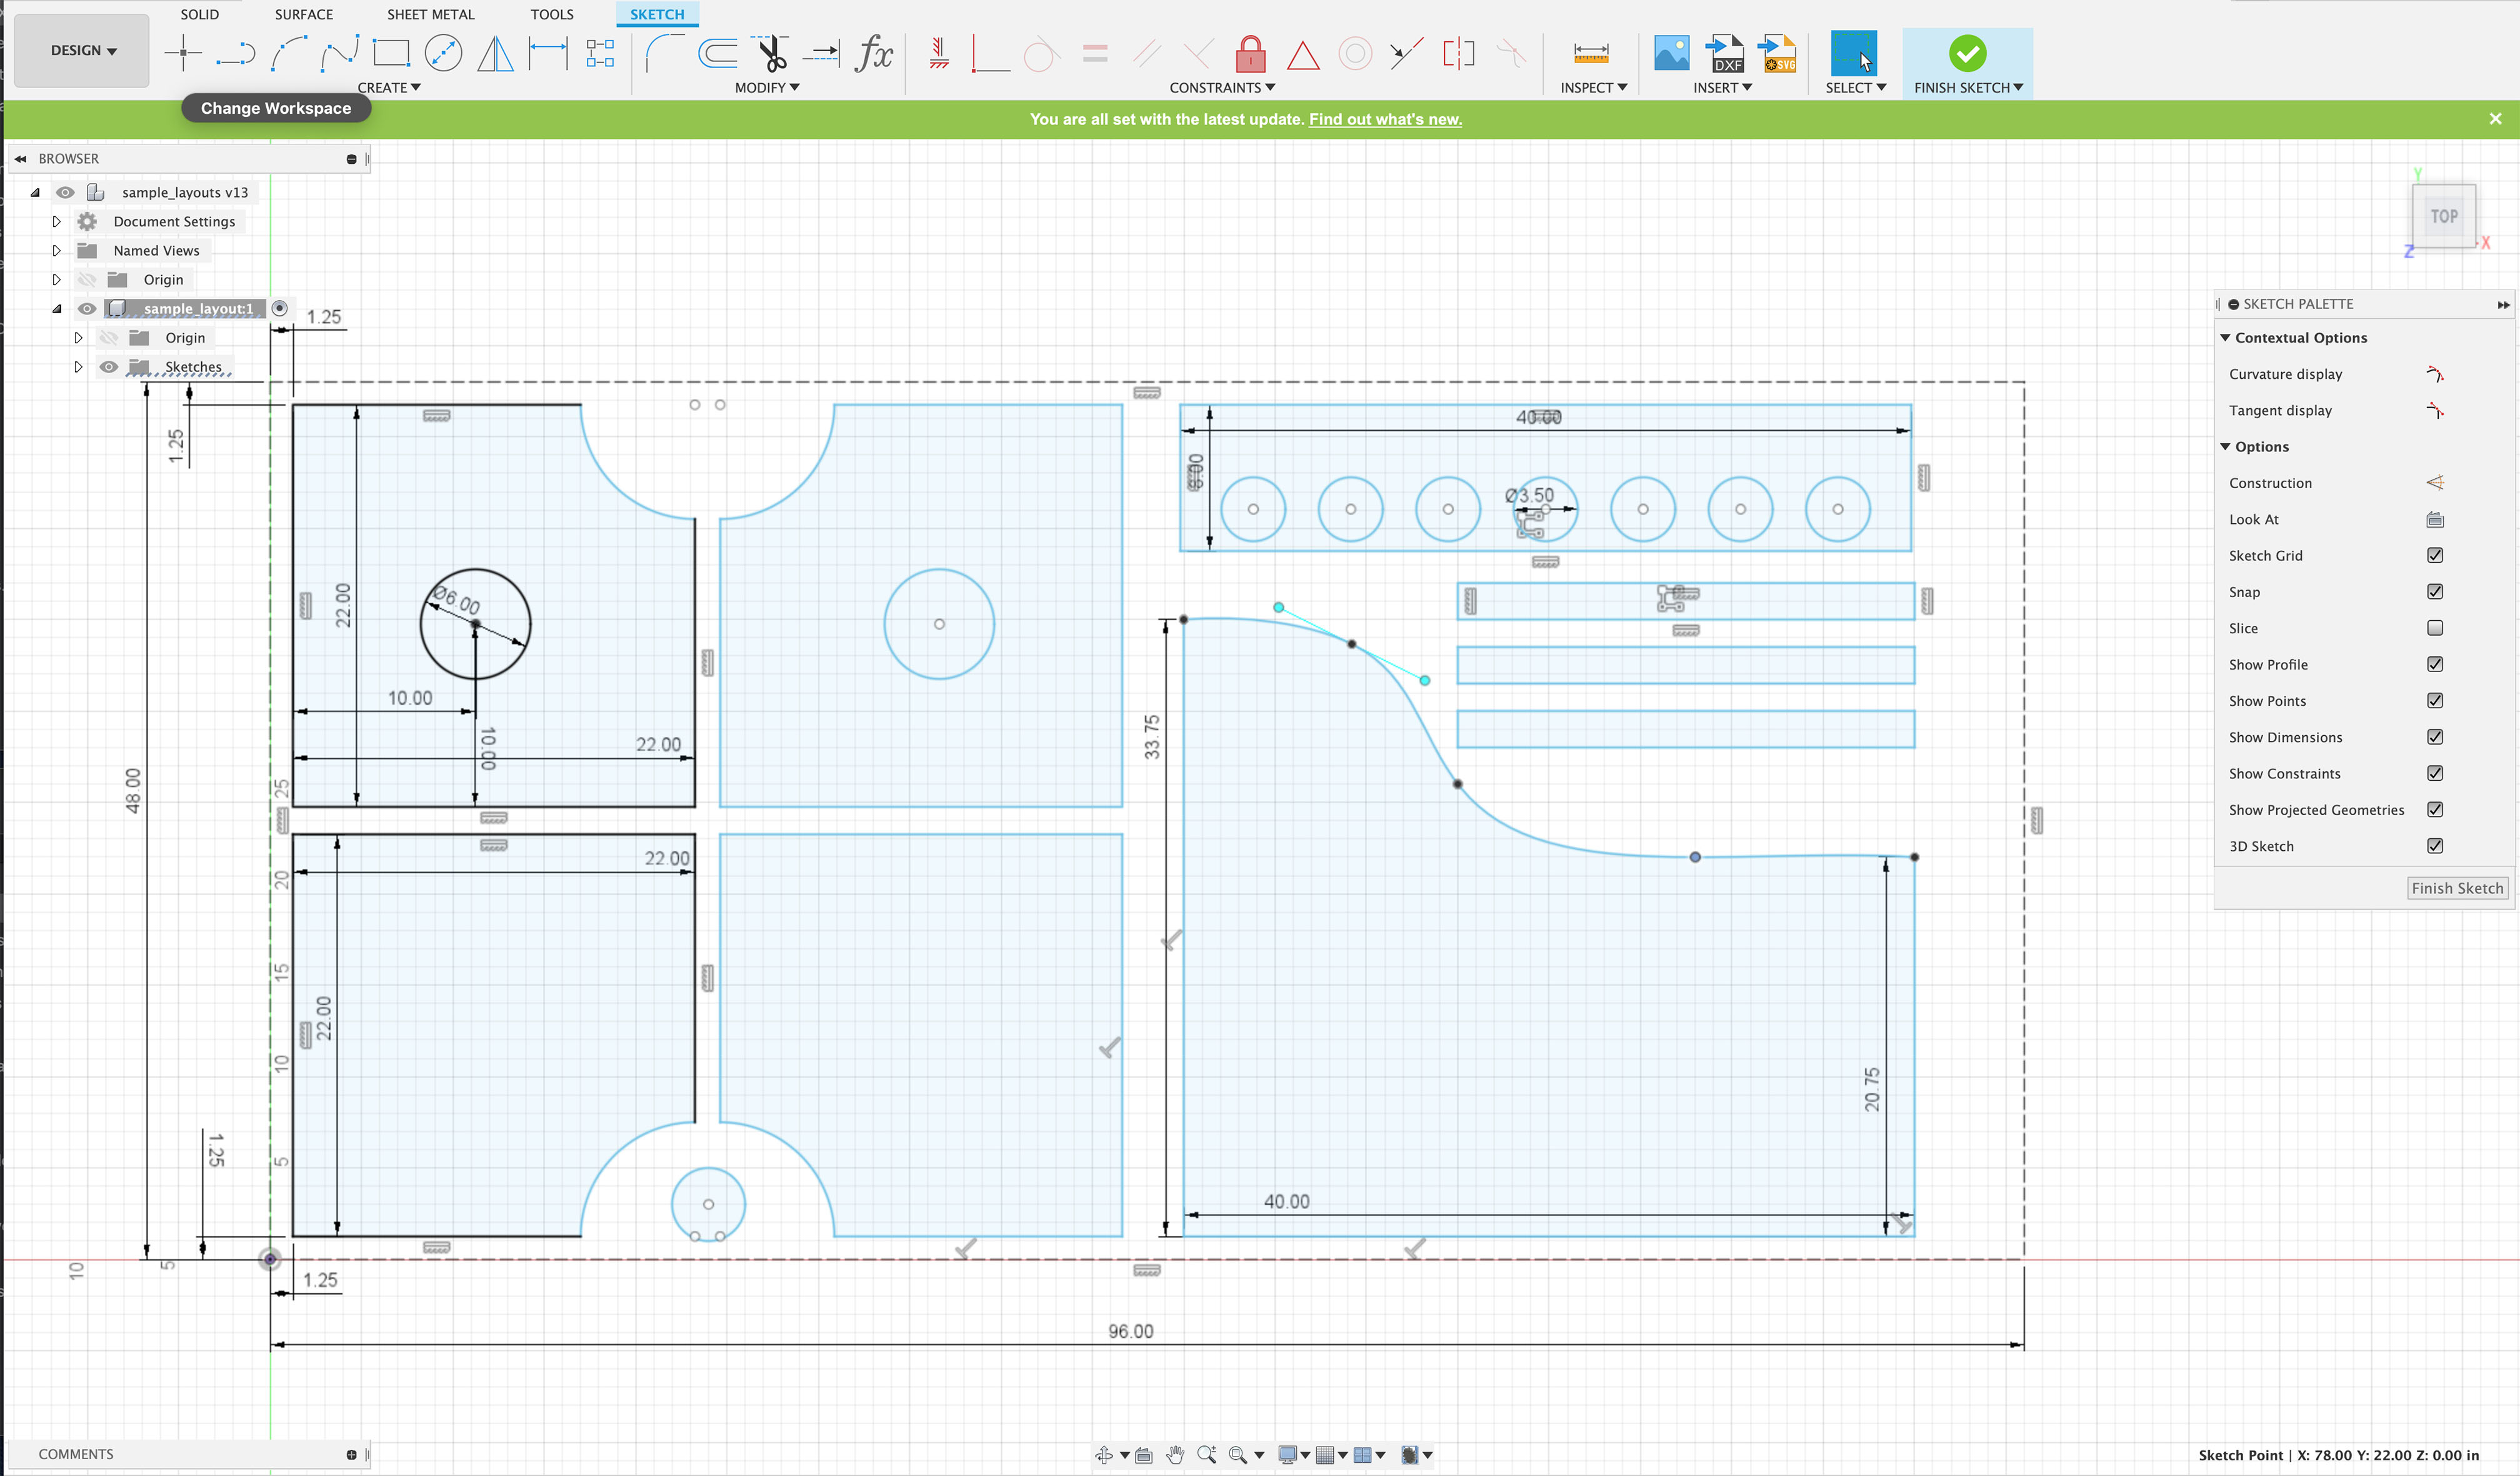Screen dimensions: 2520x1476
Task: Click the Insert DXF icon
Action: (1724, 53)
